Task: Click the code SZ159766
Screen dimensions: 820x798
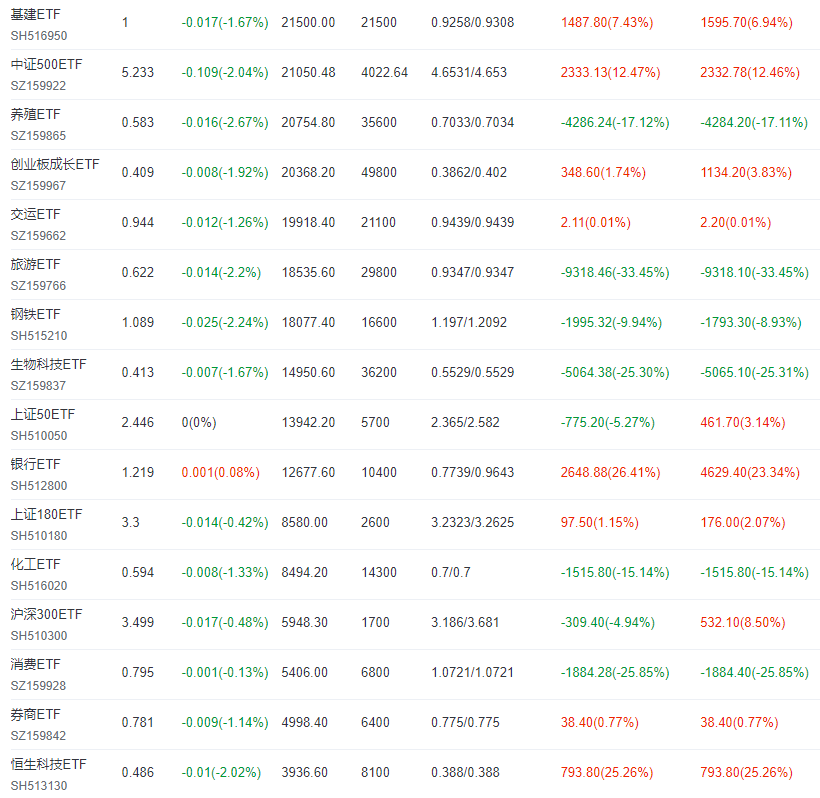Action: pyautogui.click(x=39, y=286)
